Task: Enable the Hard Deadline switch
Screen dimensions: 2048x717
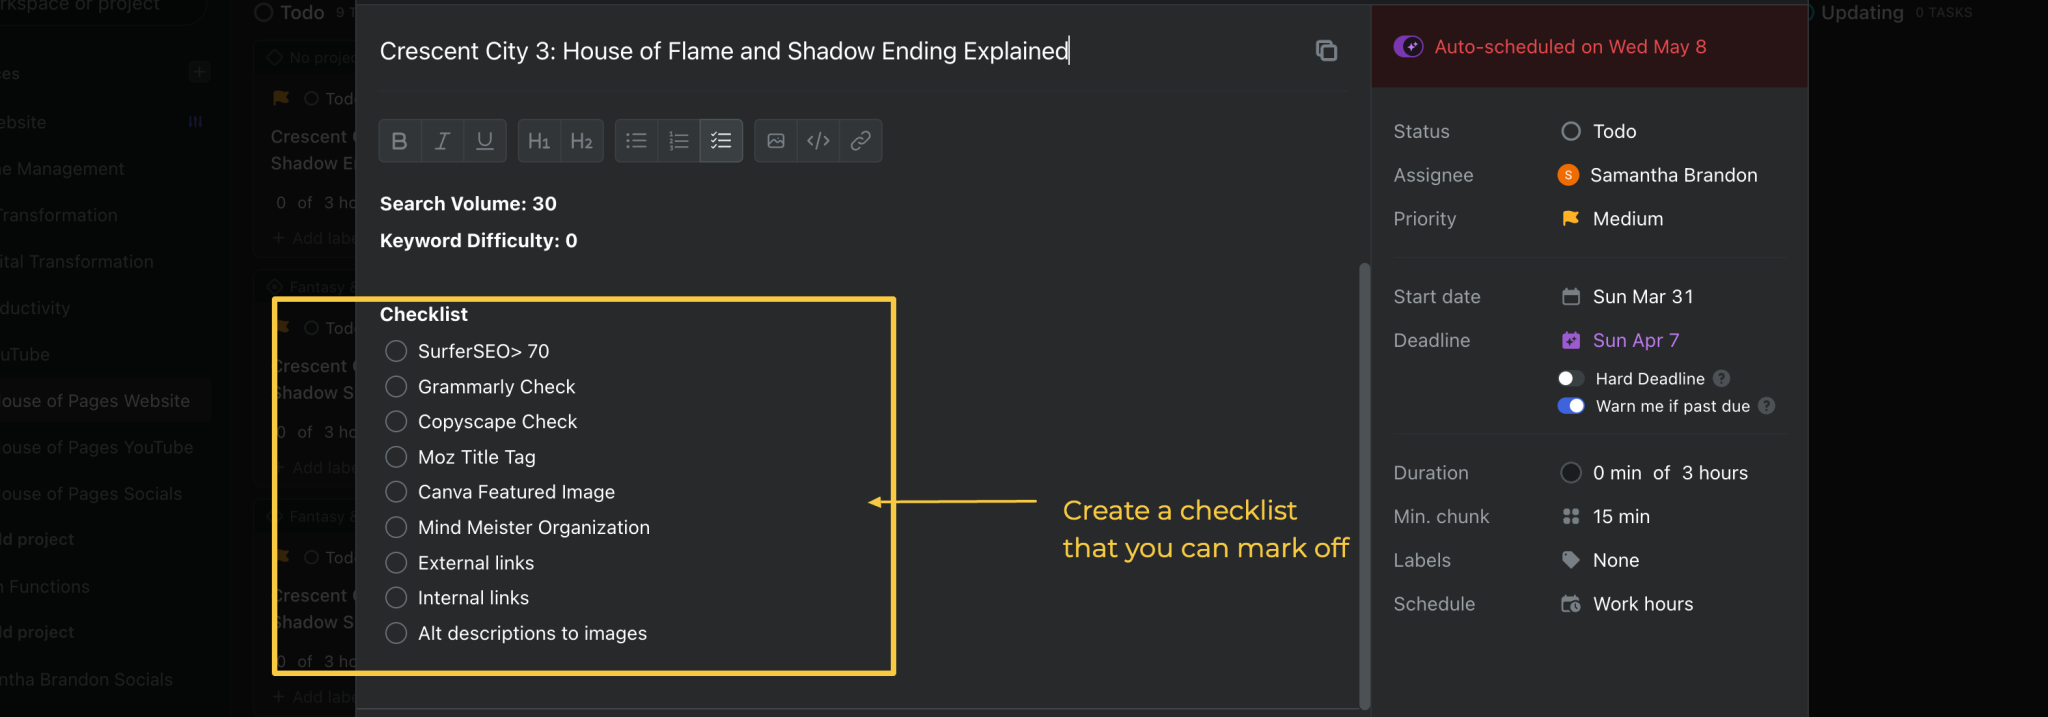Action: pyautogui.click(x=1570, y=379)
